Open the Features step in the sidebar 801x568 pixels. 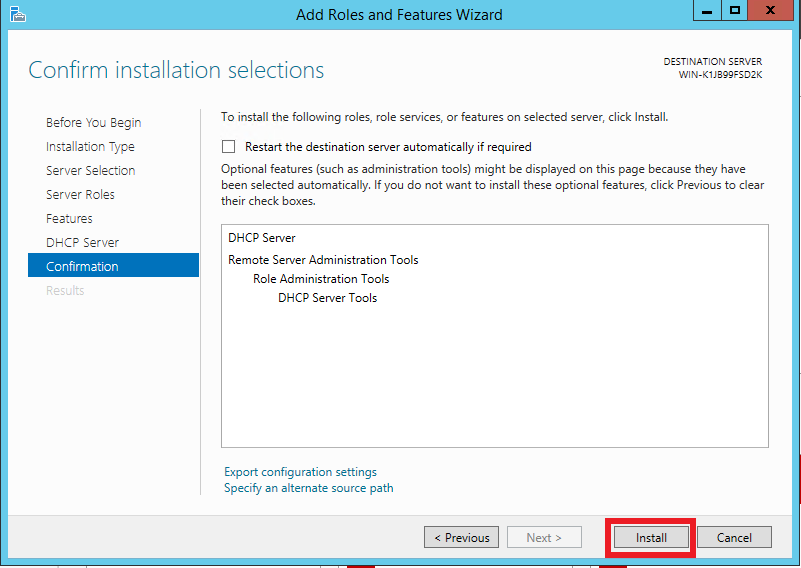point(69,219)
